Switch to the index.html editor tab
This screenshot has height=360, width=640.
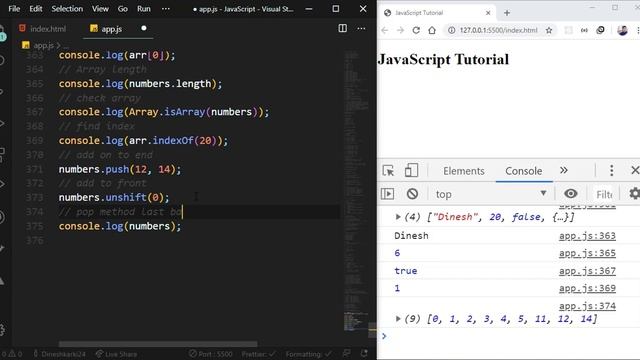coord(43,29)
